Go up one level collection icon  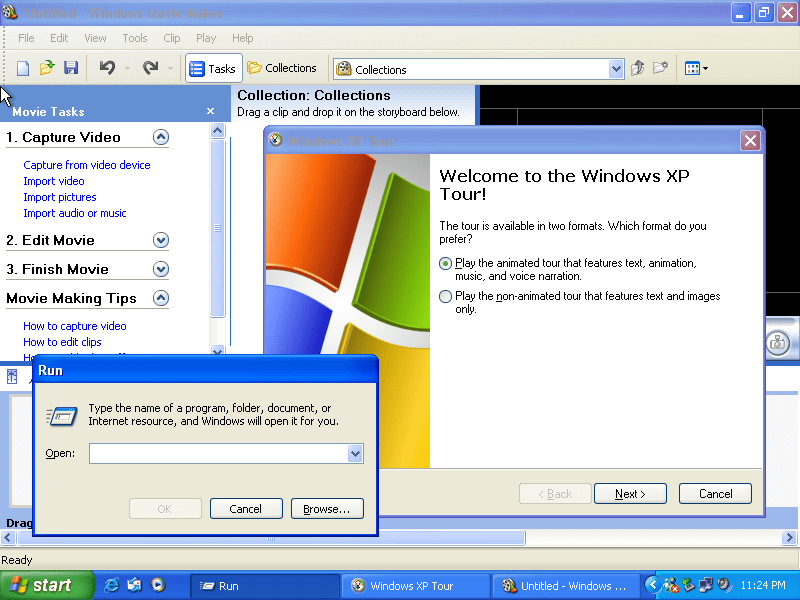(x=637, y=68)
